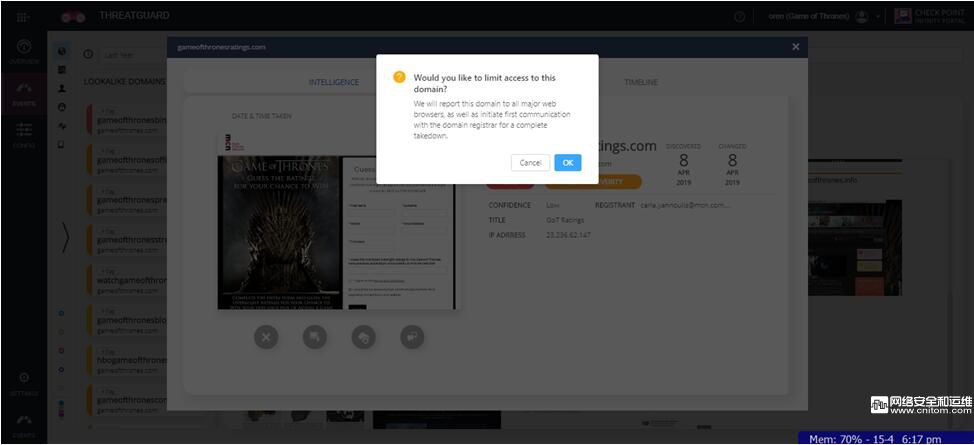Click the orange question mark dialog icon
The image size is (974, 445).
click(399, 78)
